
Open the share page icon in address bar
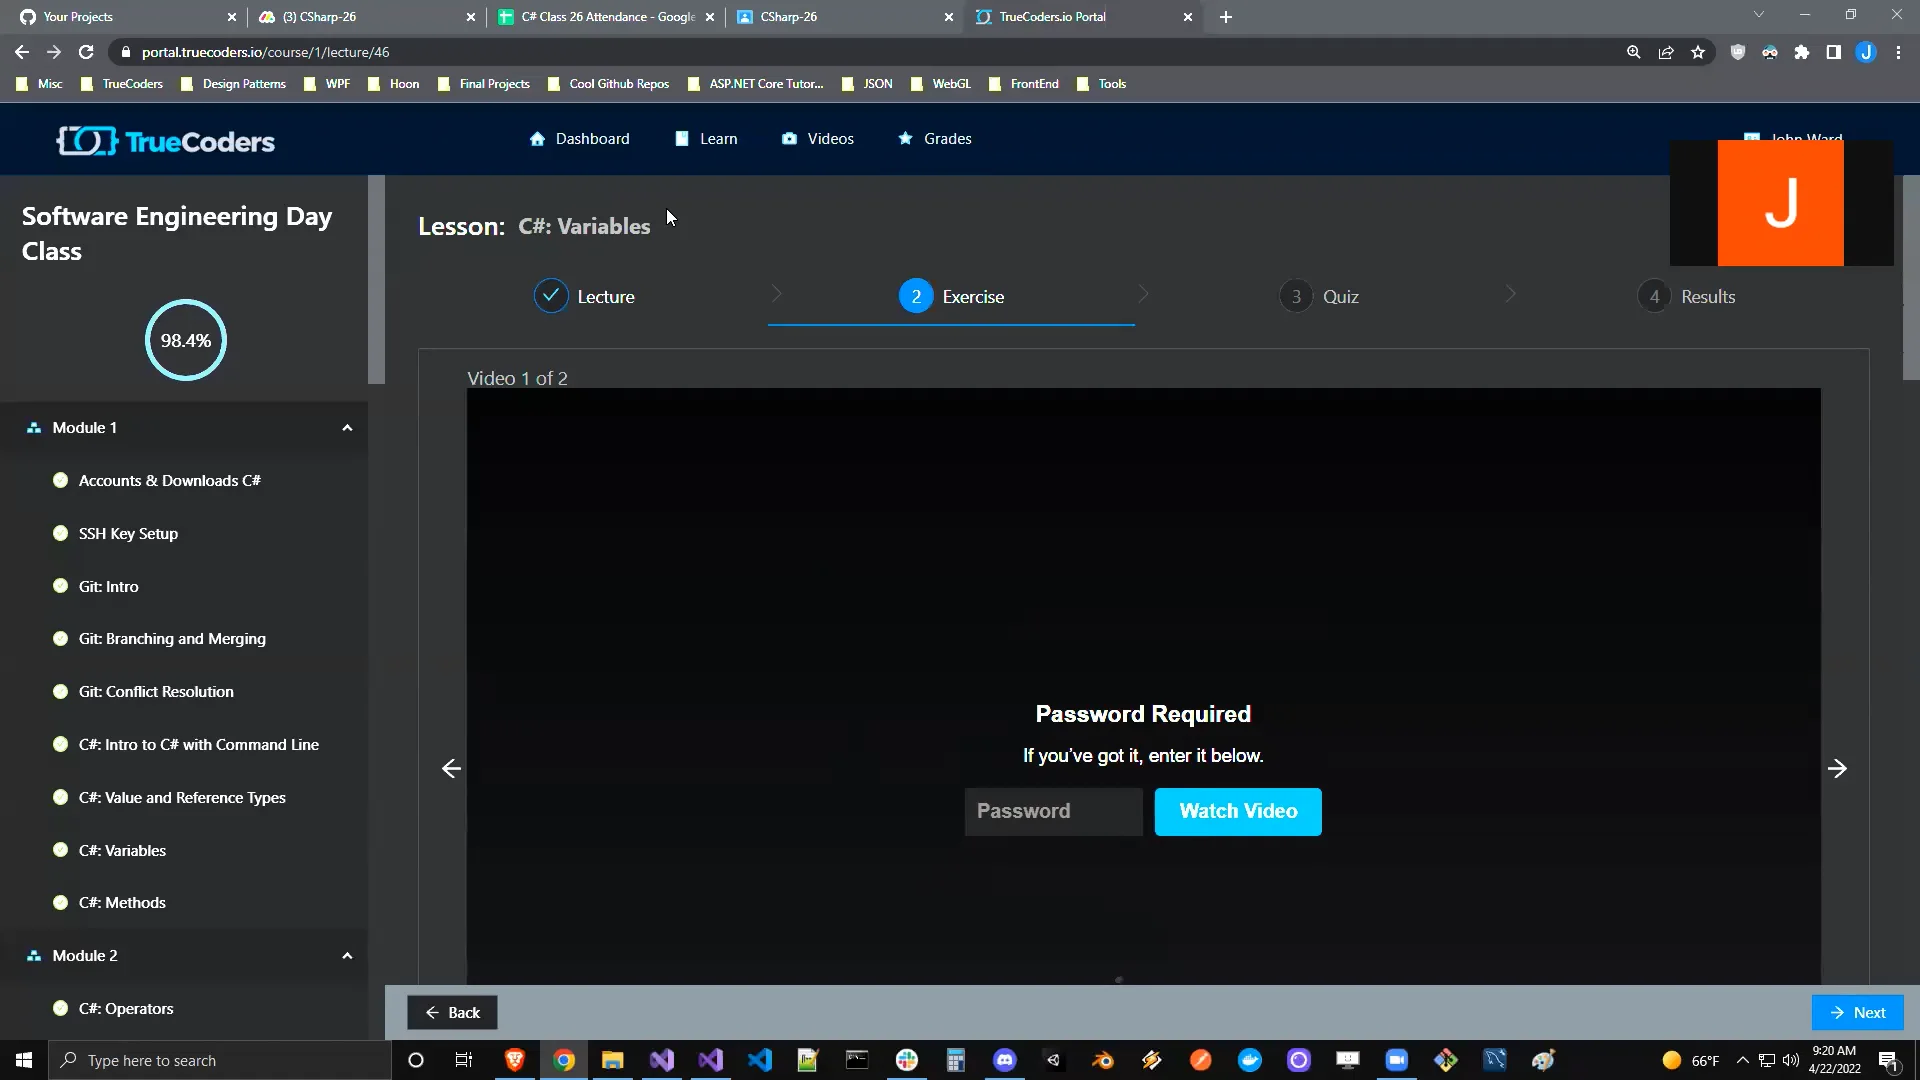1666,52
